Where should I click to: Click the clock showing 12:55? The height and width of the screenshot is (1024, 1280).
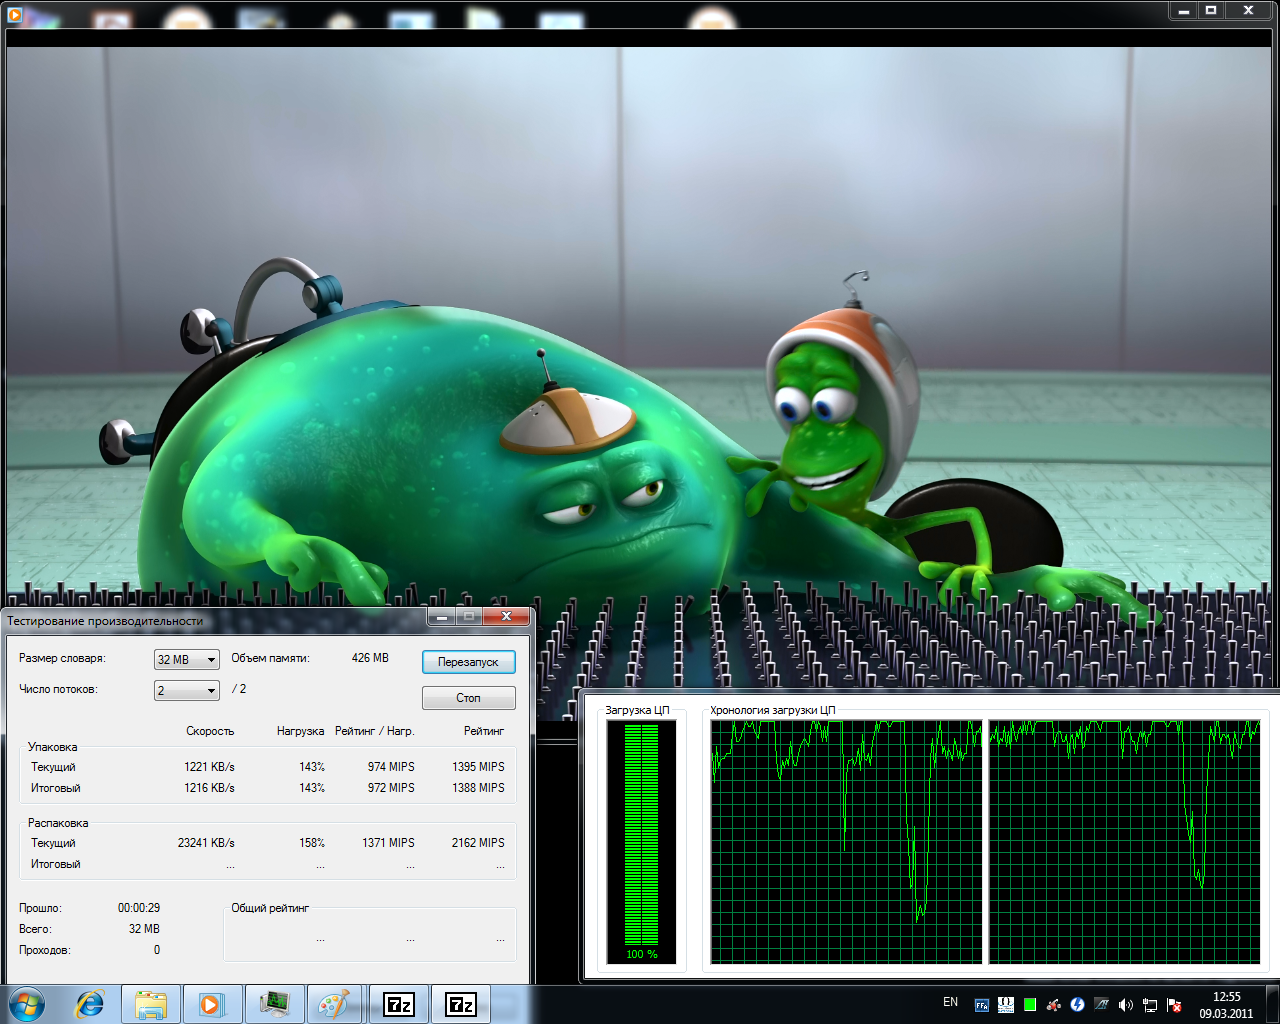tap(1226, 1004)
